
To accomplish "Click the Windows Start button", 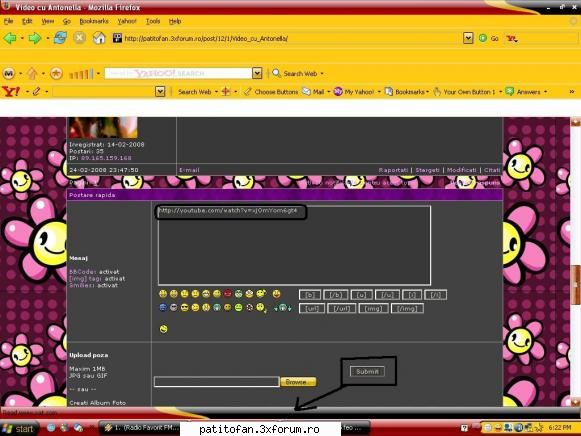I will tap(19, 429).
